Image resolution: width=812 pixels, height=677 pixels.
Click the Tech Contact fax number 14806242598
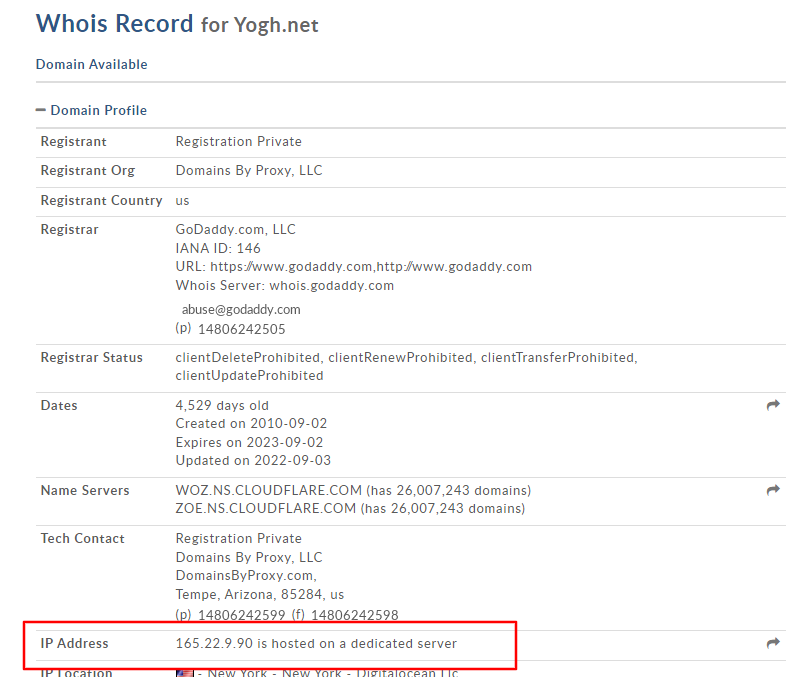point(354,615)
